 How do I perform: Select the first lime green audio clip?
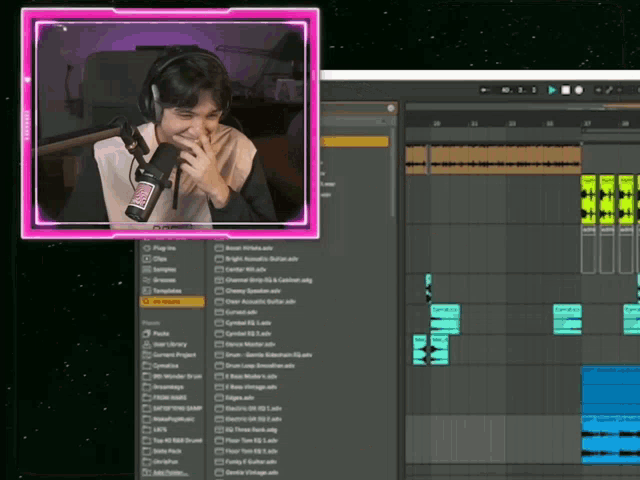[x=589, y=200]
